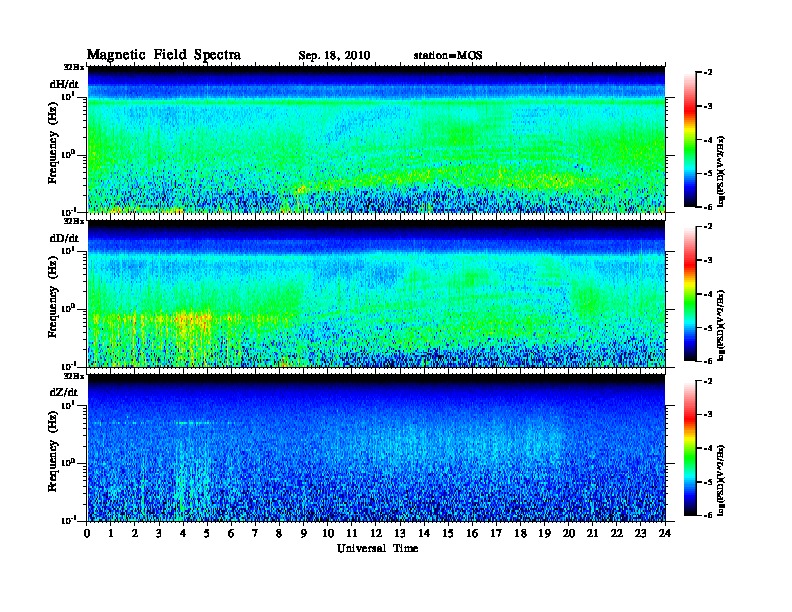Click the color bar beside dZ/dt plot

tap(690, 448)
